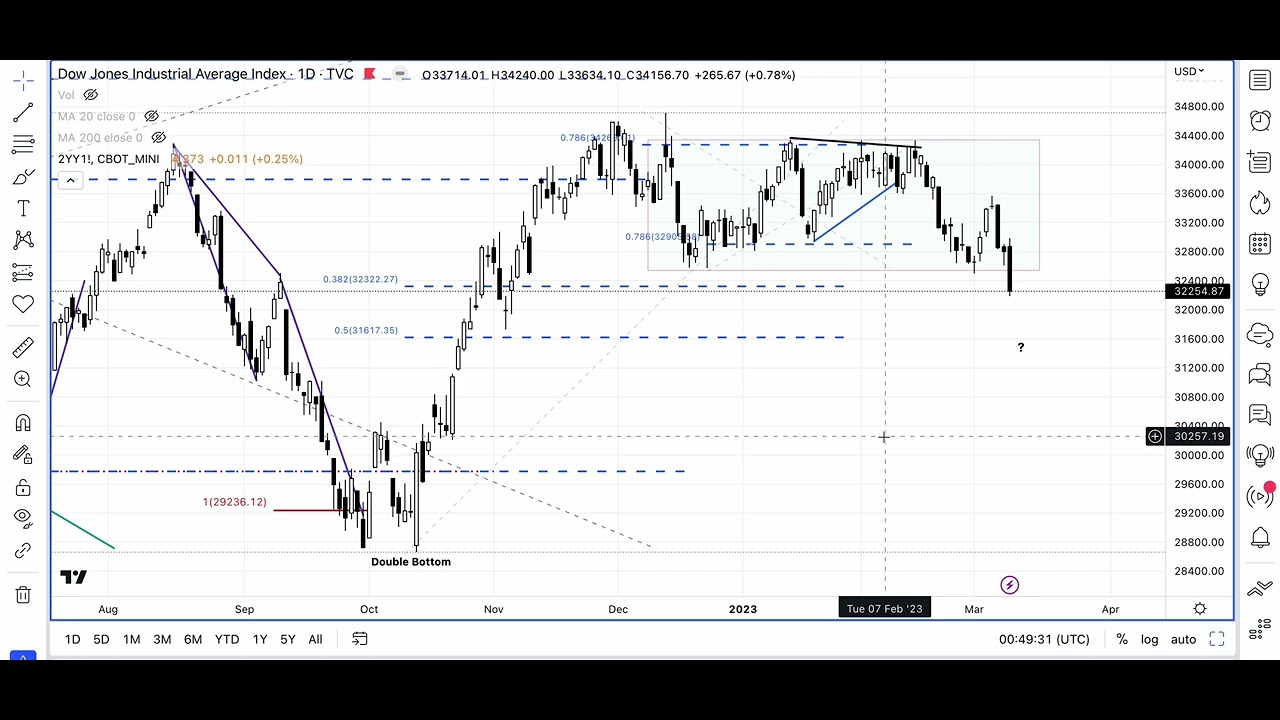Open the ideas lightbulb panel
The width and height of the screenshot is (1280, 720).
[x=1260, y=286]
